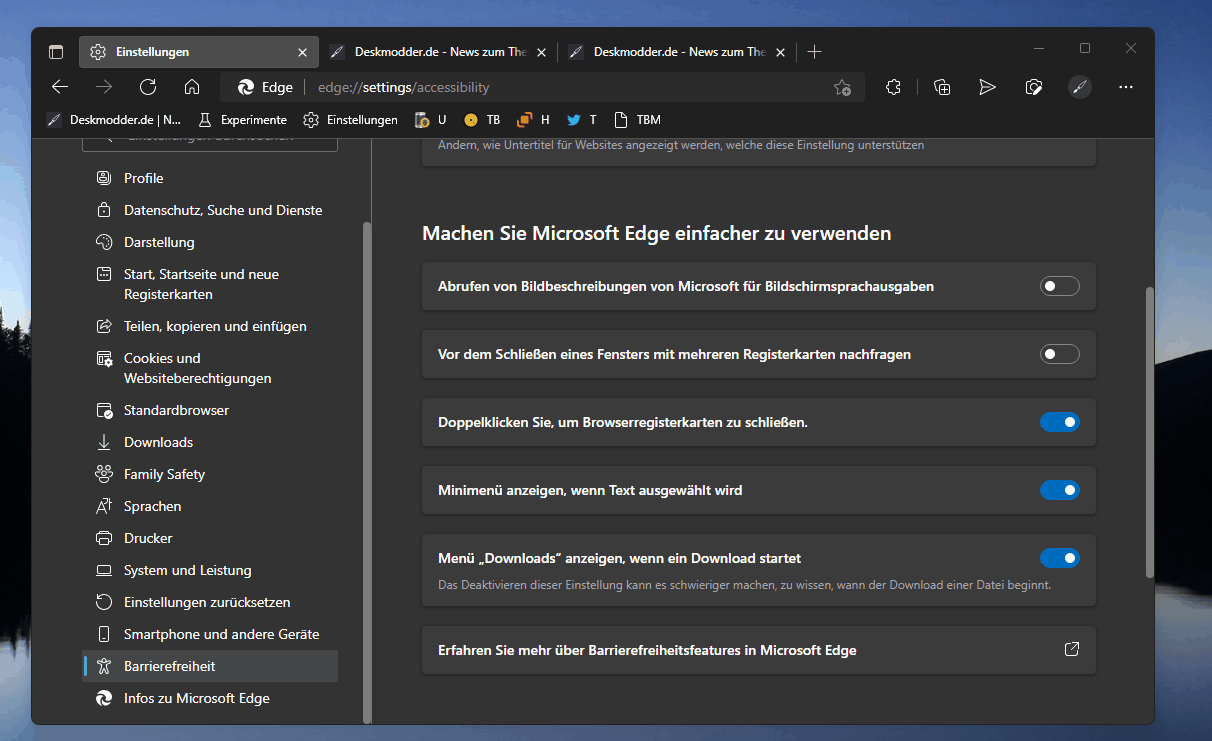Image resolution: width=1212 pixels, height=741 pixels.
Task: Open the profile avatar with brush icon
Action: tap(1079, 87)
